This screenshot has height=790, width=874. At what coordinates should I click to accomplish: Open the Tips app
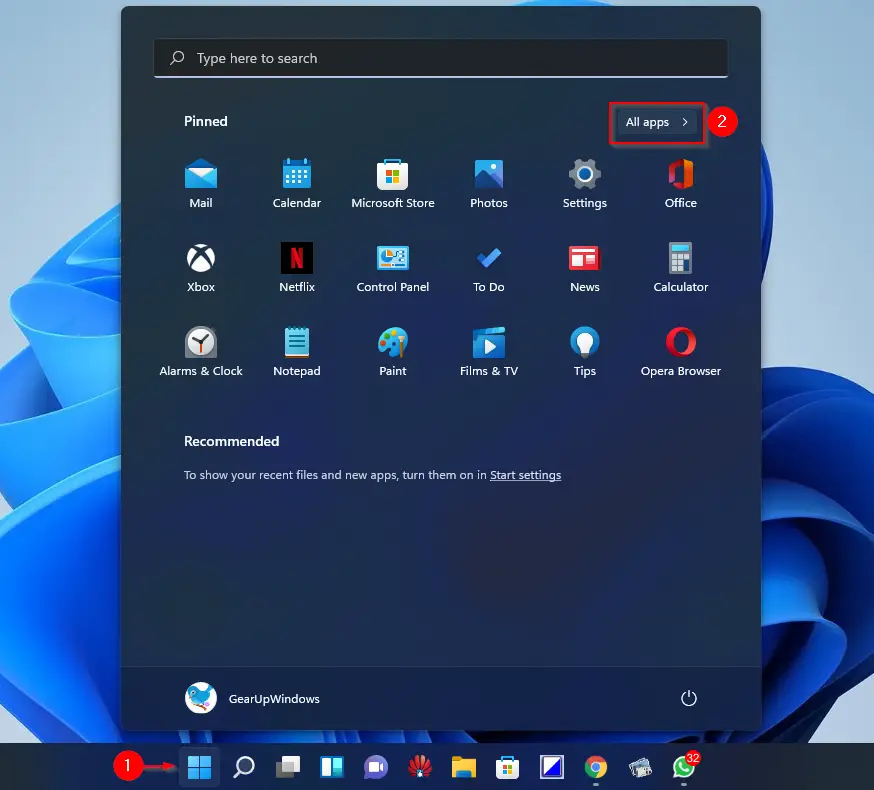click(x=584, y=352)
